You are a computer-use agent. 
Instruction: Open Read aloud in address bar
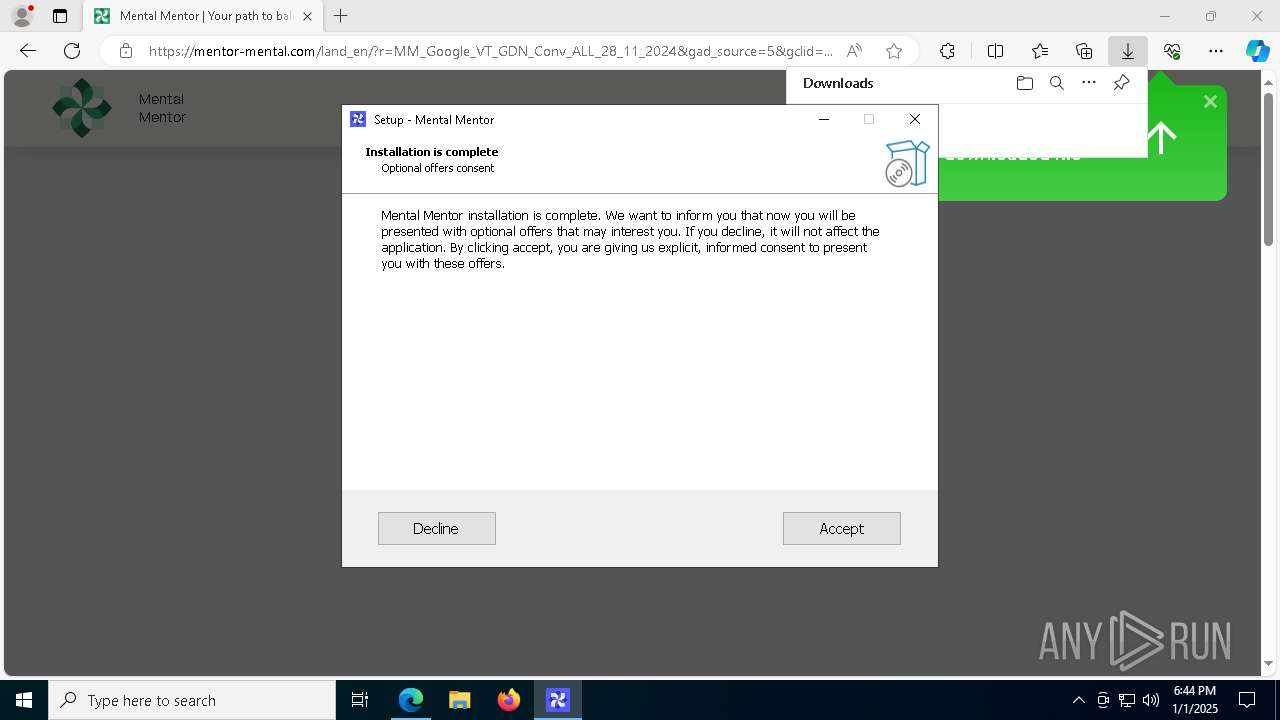click(854, 51)
